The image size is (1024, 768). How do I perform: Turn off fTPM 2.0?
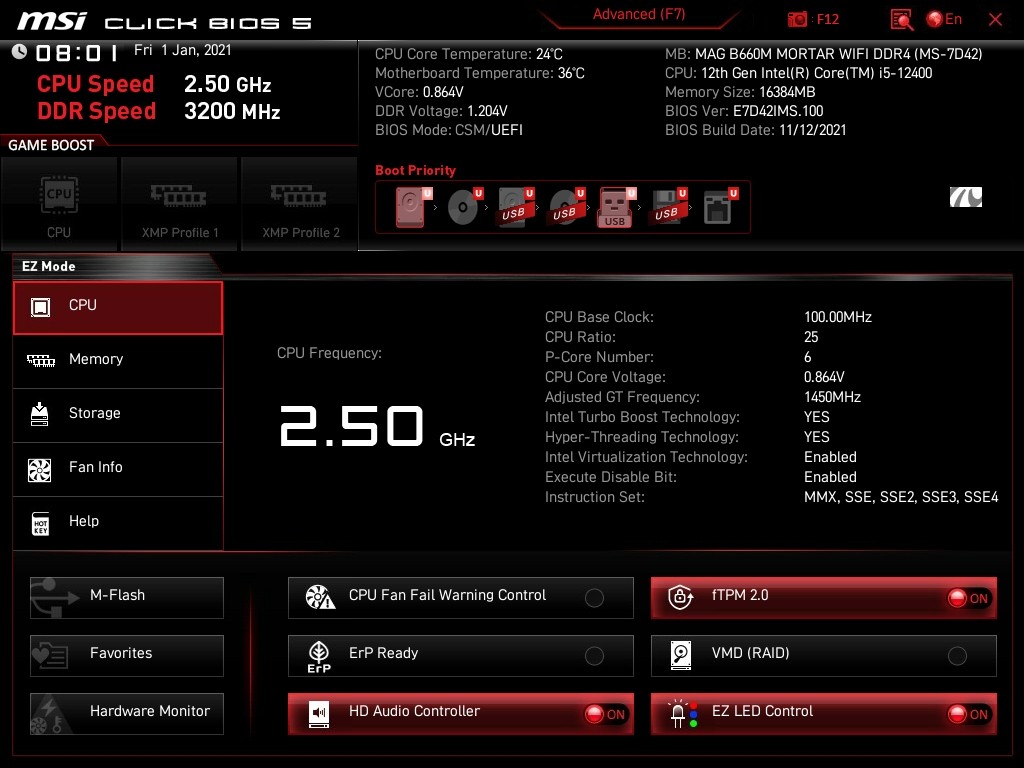click(x=824, y=598)
